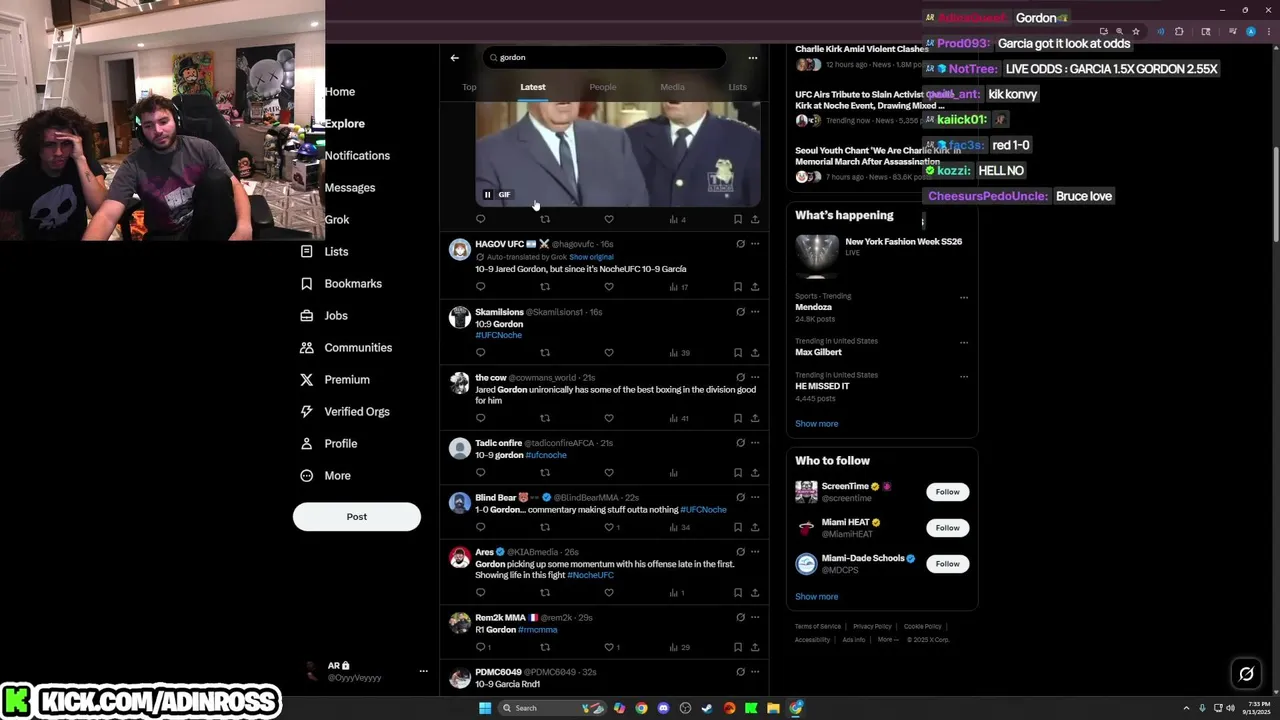This screenshot has width=1280, height=720.
Task: Open Grok explain icon on Skamilsions post
Action: (x=740, y=312)
